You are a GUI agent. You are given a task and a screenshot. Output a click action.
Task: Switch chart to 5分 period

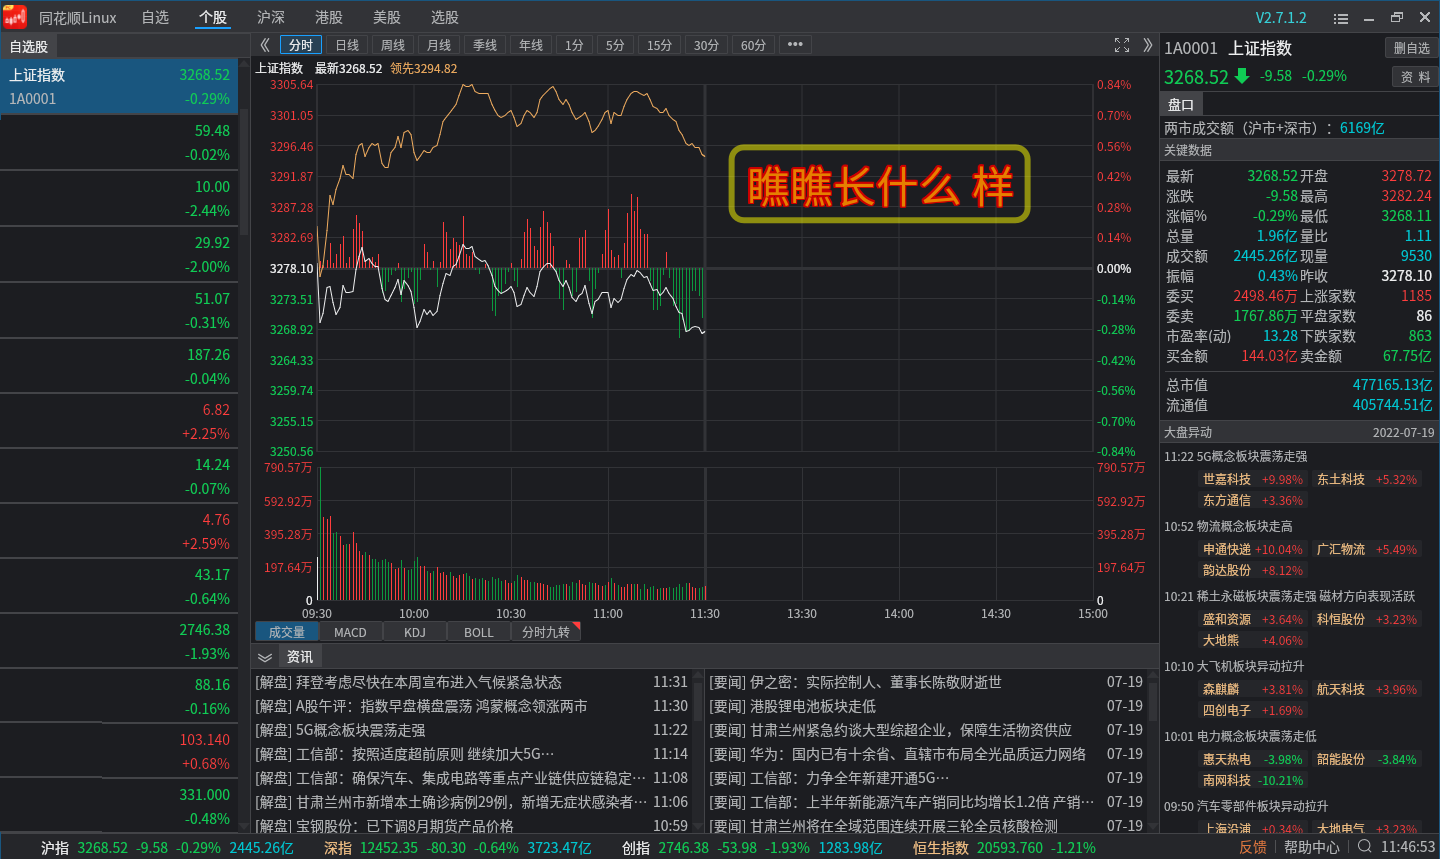coord(615,45)
